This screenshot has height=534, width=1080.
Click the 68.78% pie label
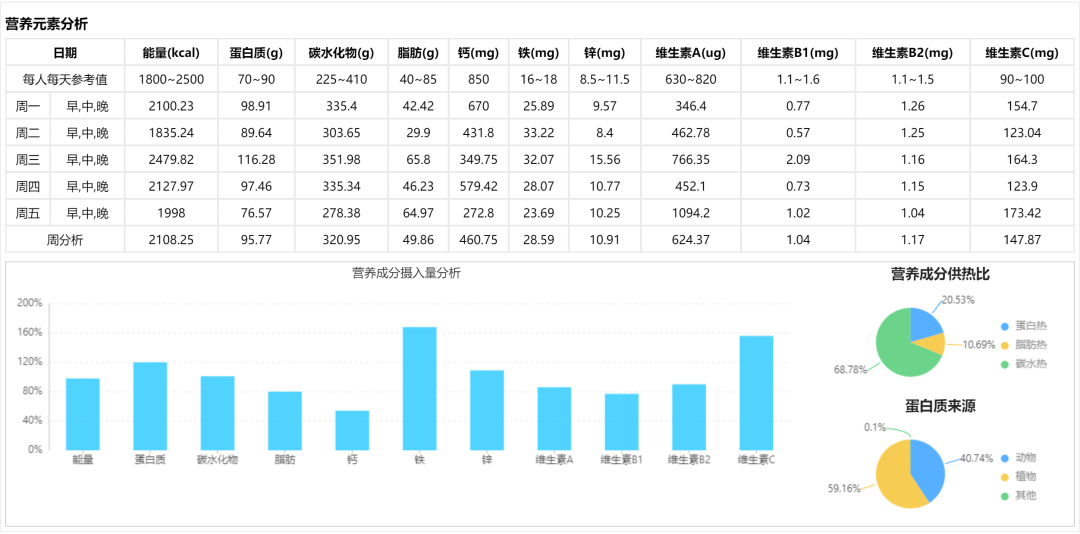(x=850, y=370)
